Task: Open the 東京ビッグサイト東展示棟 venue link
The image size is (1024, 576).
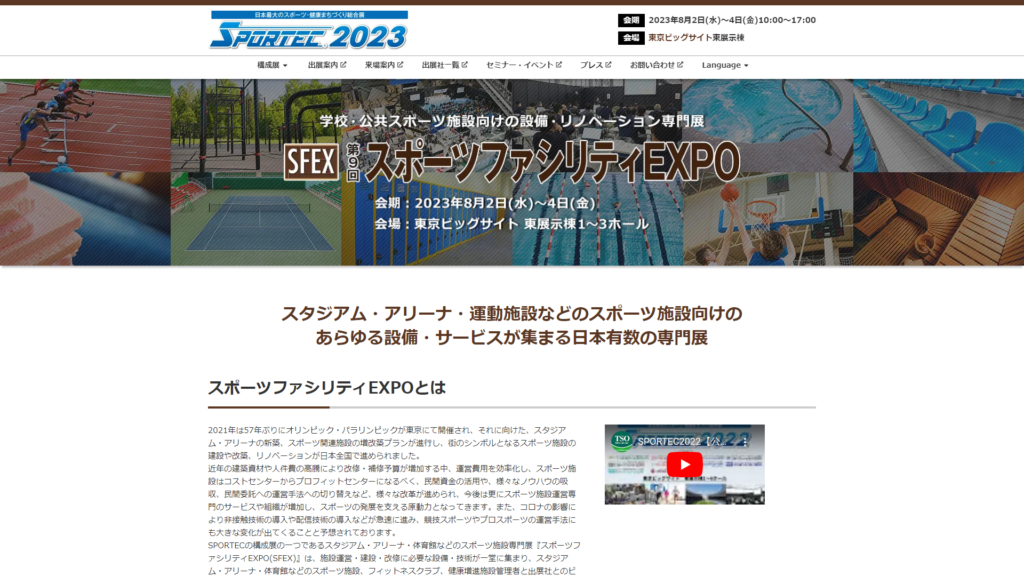Action: tap(696, 38)
